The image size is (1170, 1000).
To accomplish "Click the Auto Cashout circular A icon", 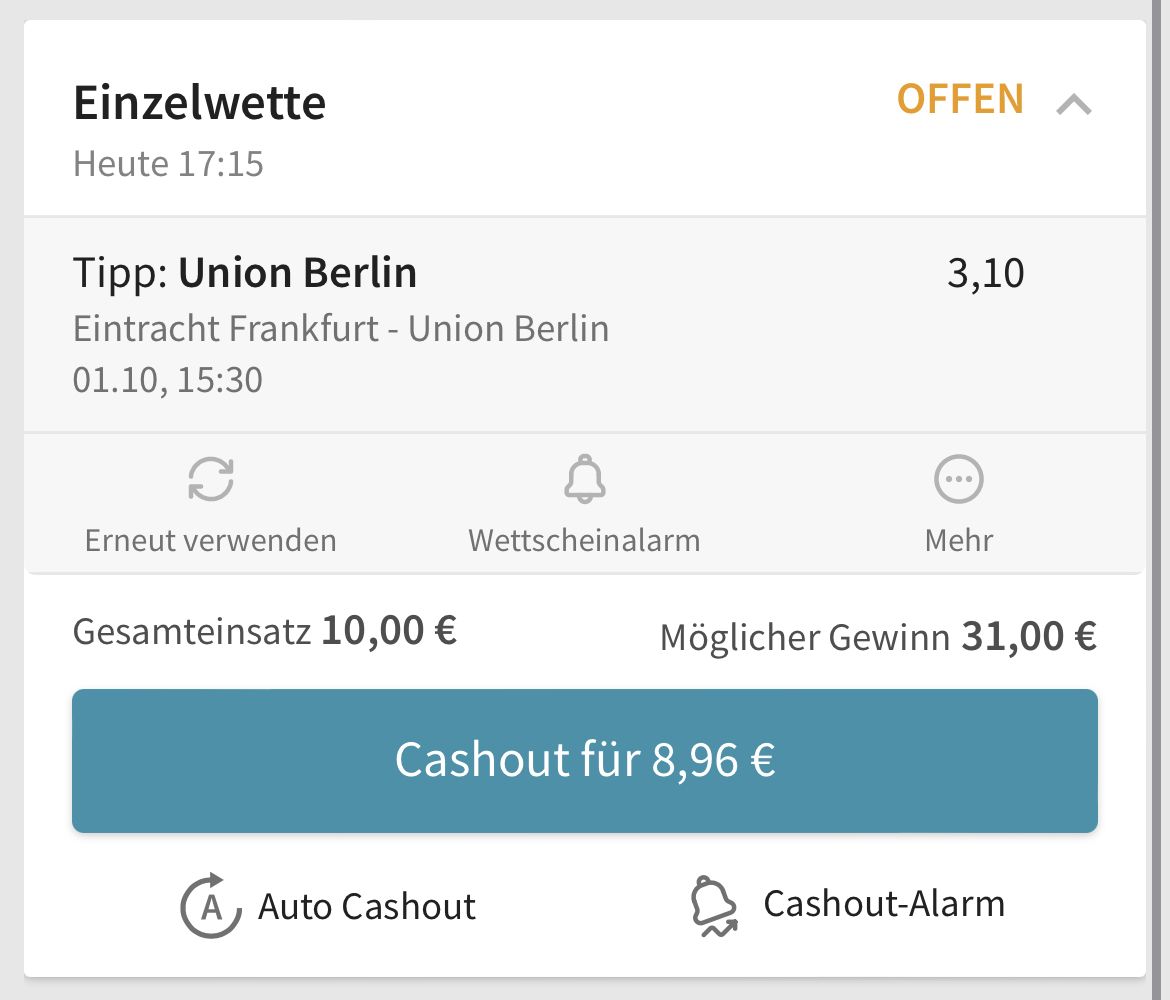I will point(211,905).
